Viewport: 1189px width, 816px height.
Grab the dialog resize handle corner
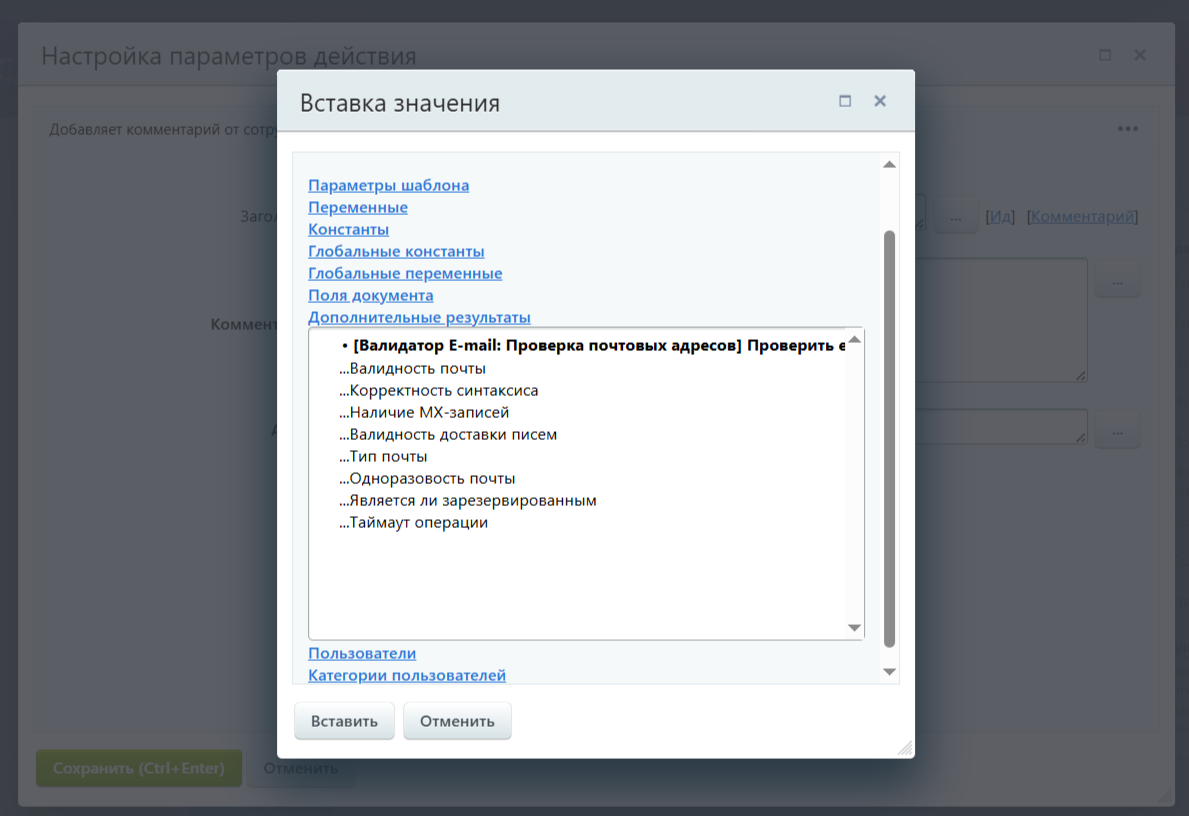[x=904, y=748]
